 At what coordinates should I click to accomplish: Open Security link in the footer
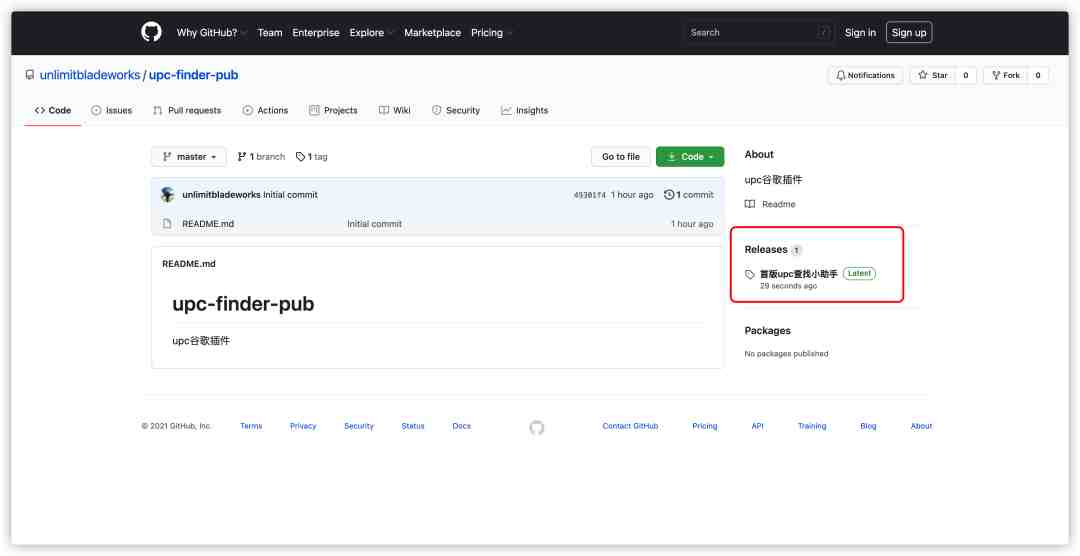pos(359,426)
